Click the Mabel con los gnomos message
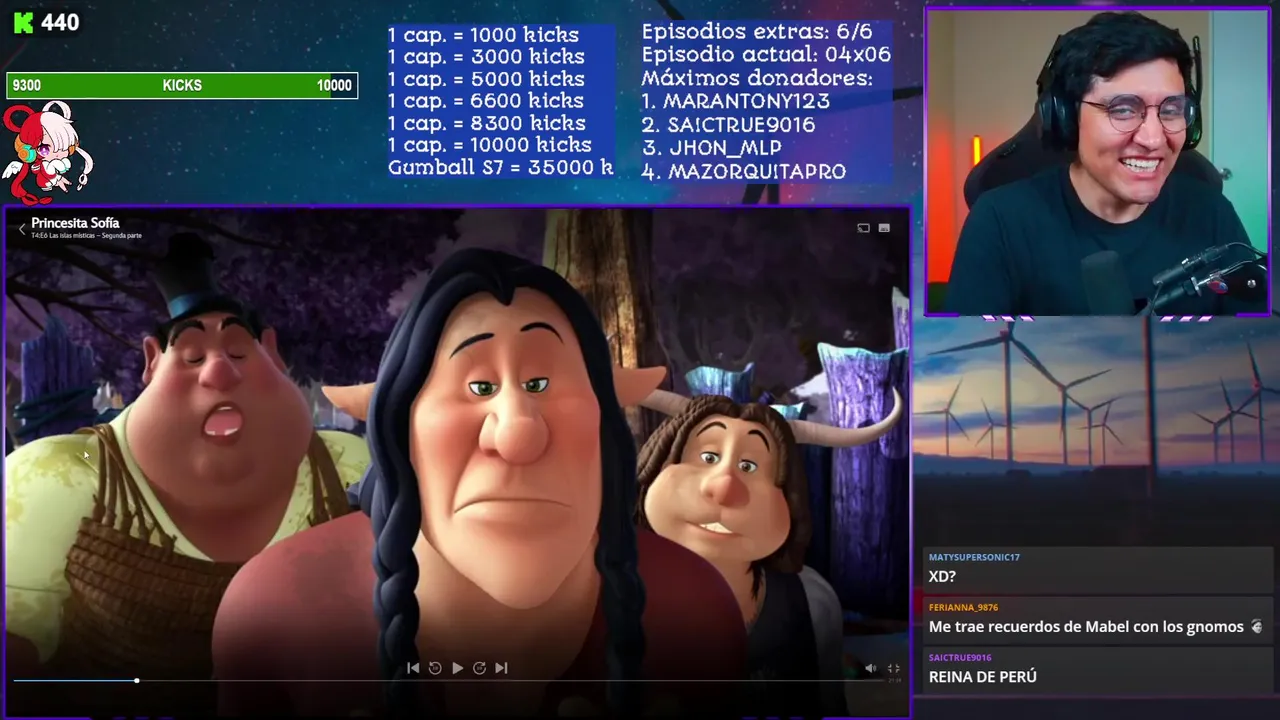Viewport: 1280px width, 720px height. [x=1086, y=627]
